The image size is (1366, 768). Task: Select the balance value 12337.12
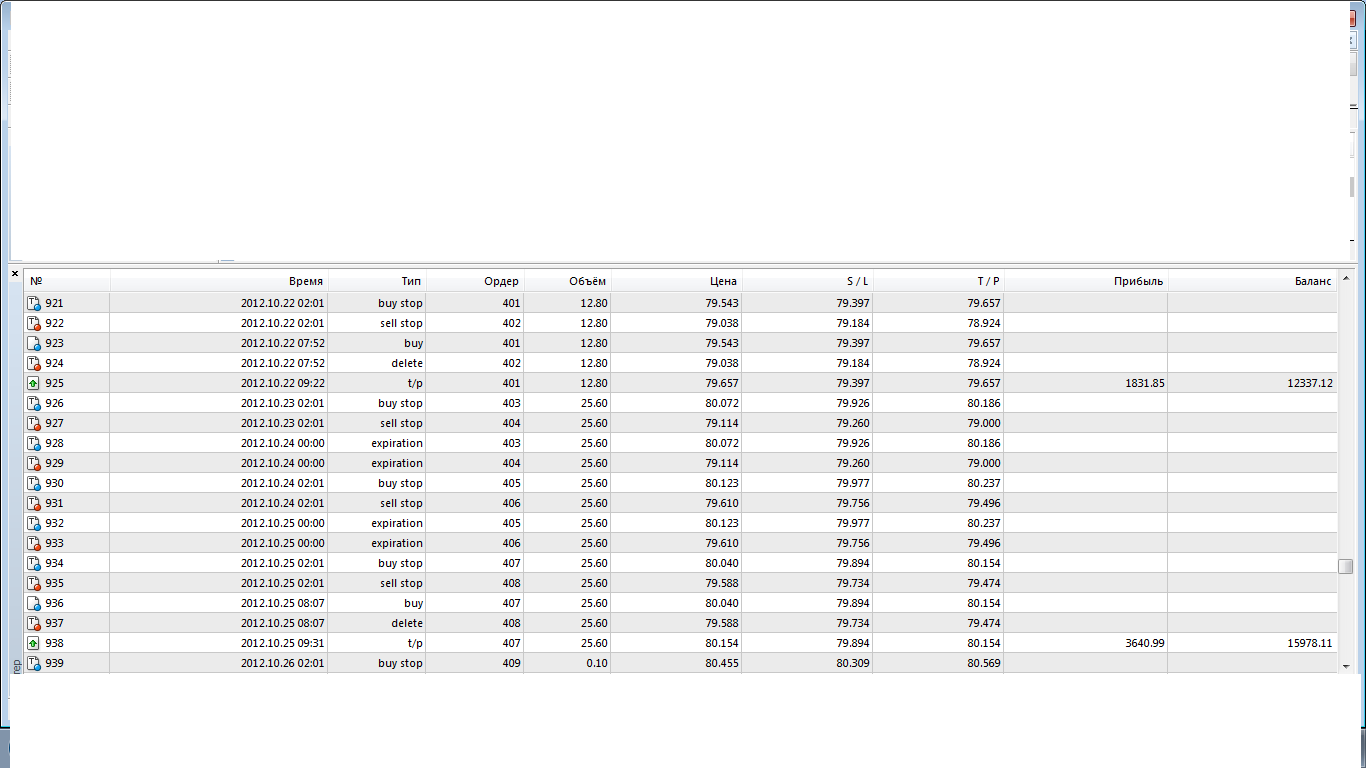tap(1310, 383)
